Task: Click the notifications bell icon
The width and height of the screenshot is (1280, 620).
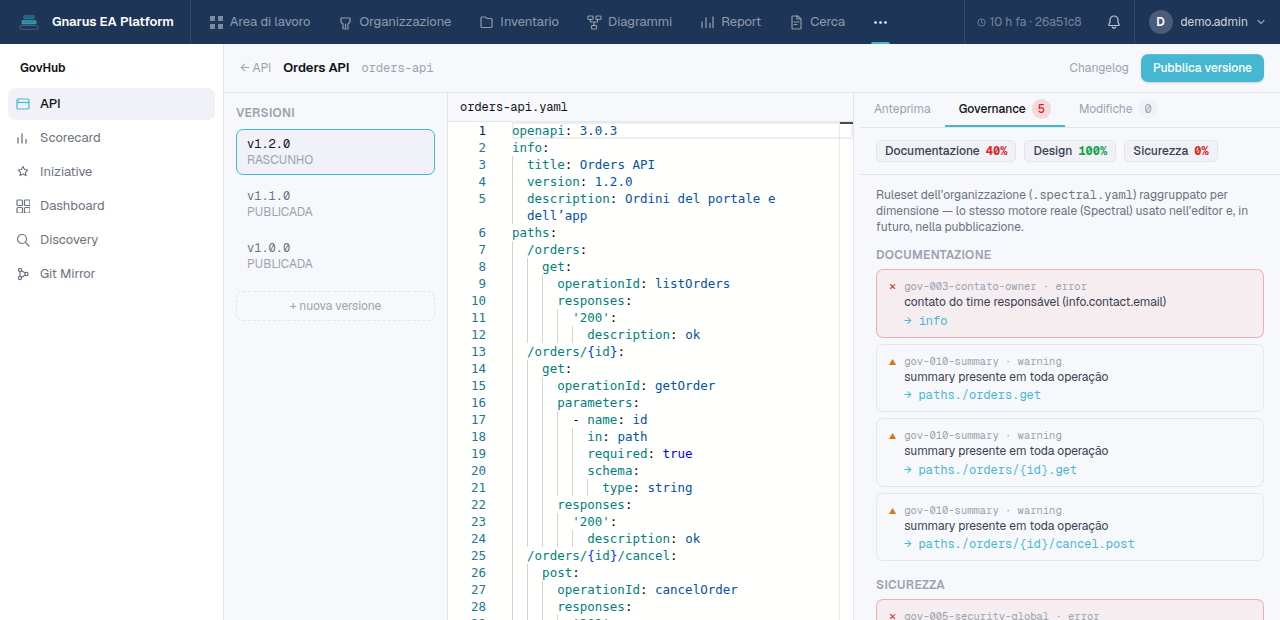Action: (x=1114, y=21)
